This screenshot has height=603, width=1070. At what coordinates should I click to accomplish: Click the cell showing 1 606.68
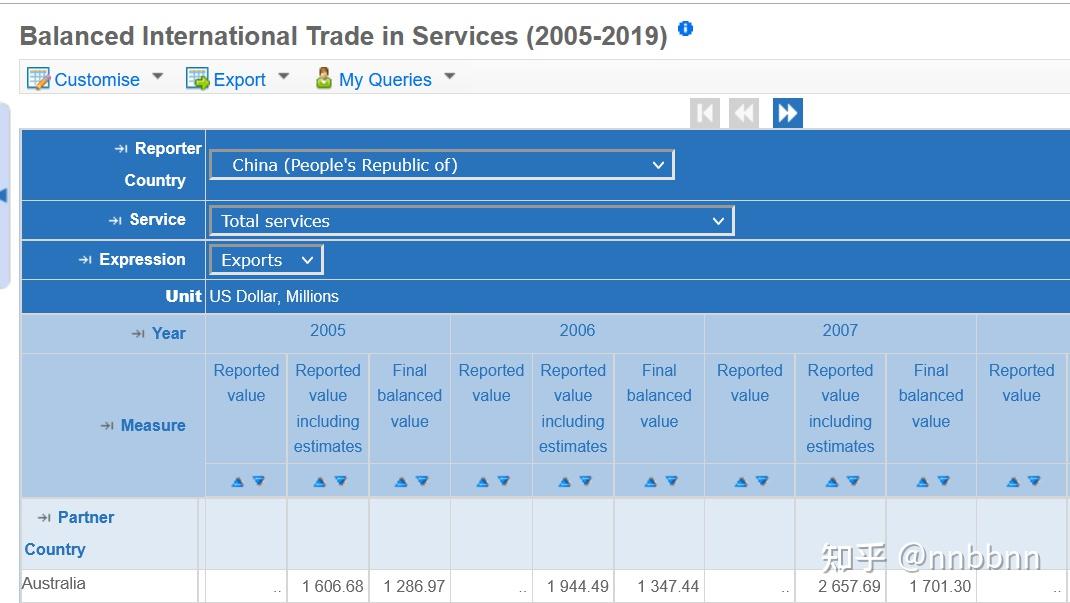pos(335,587)
